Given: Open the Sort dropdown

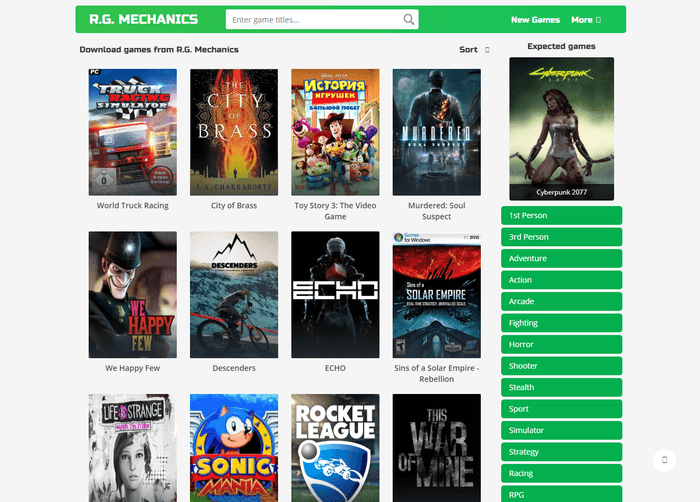Looking at the screenshot, I should point(474,49).
